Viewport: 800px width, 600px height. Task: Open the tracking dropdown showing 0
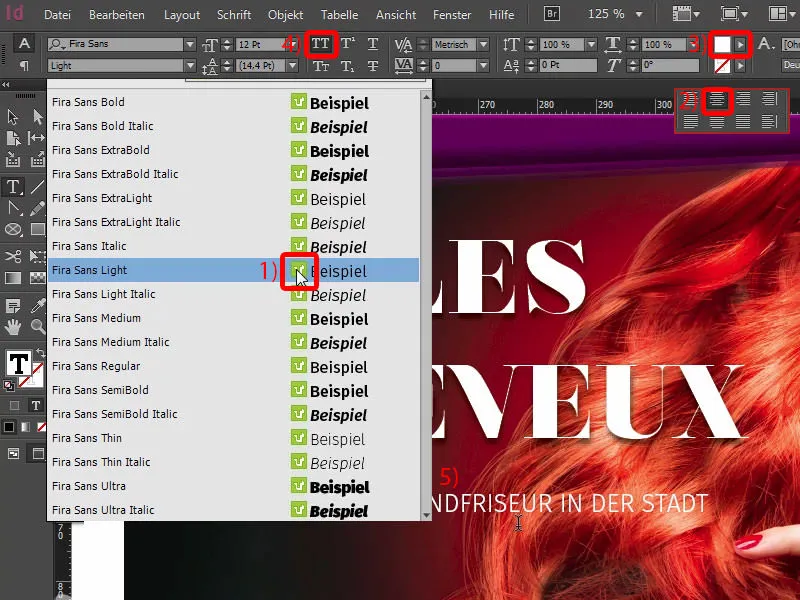point(483,66)
